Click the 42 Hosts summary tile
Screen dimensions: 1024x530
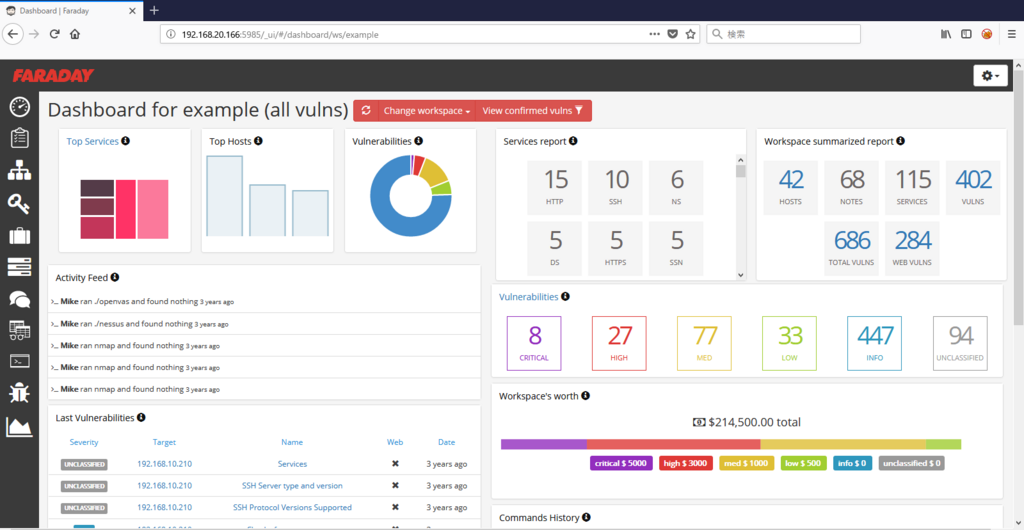point(791,188)
